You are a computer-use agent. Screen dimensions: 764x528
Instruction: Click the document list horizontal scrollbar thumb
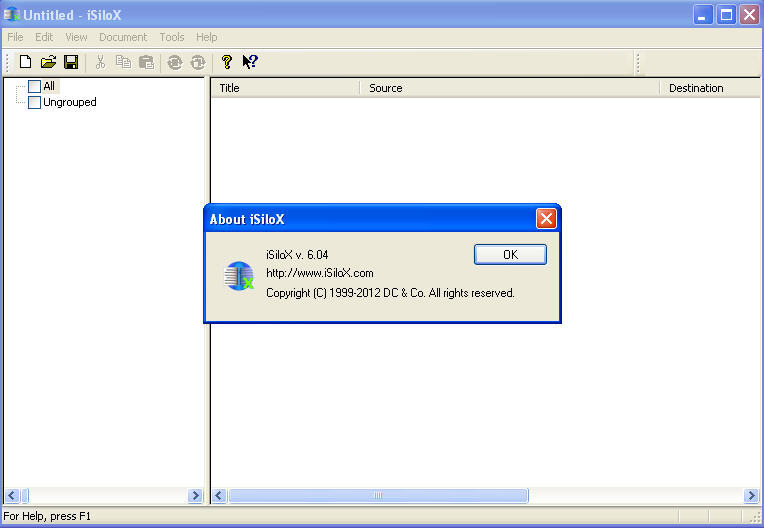pos(378,496)
